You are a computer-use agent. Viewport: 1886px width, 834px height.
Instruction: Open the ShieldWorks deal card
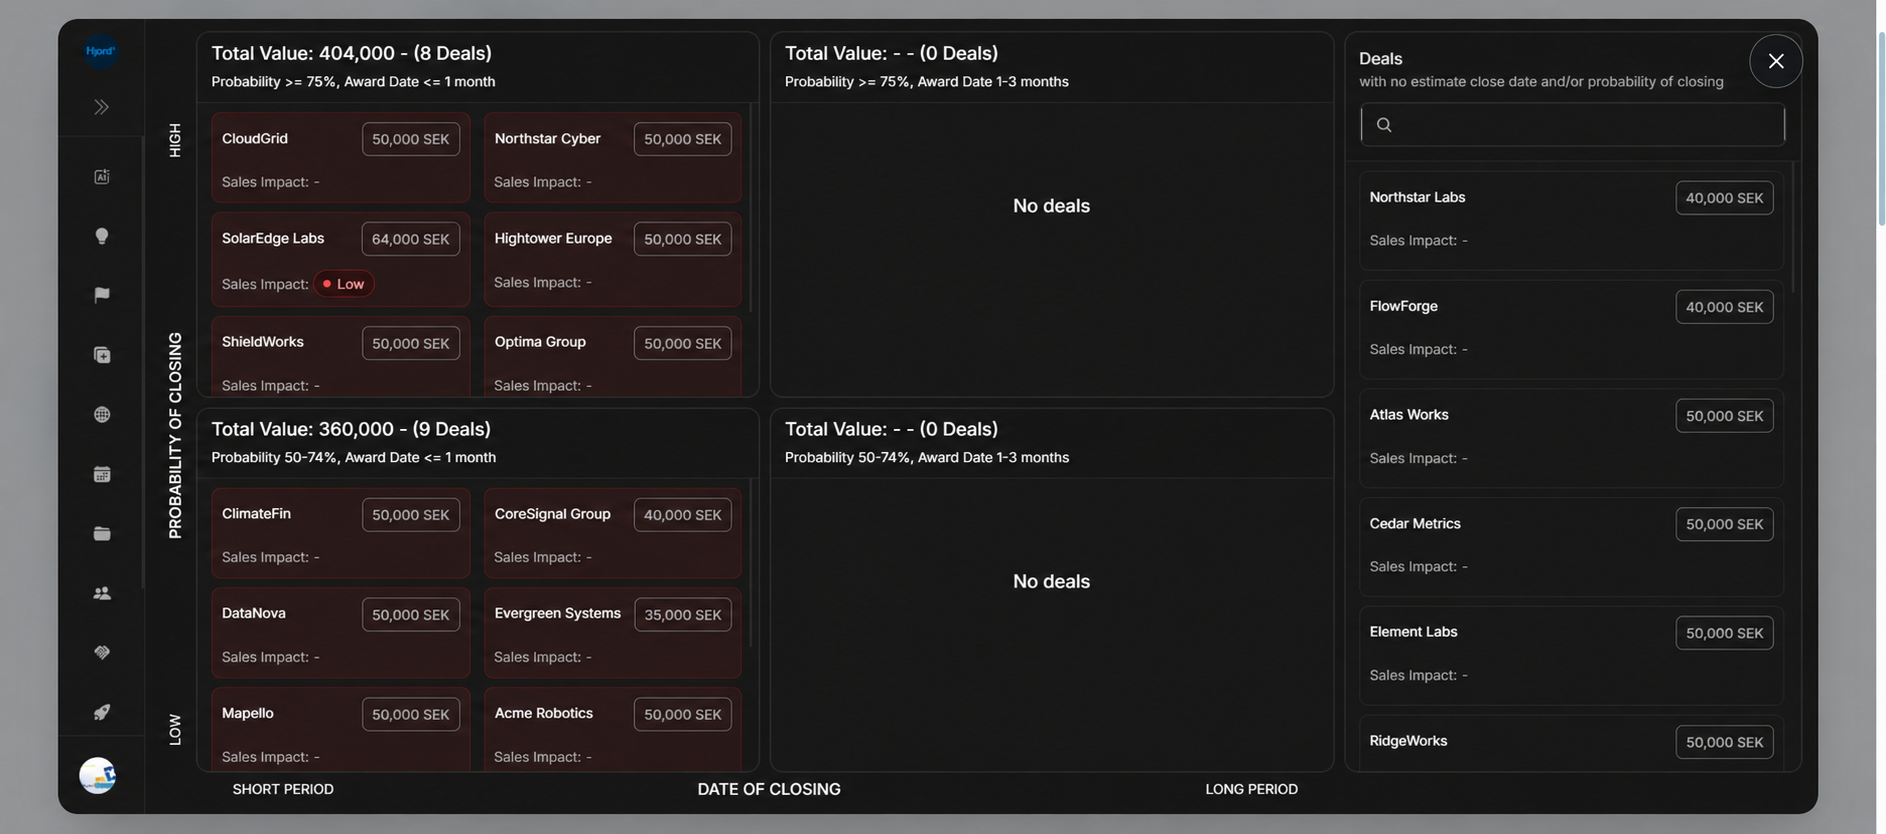pyautogui.click(x=341, y=357)
